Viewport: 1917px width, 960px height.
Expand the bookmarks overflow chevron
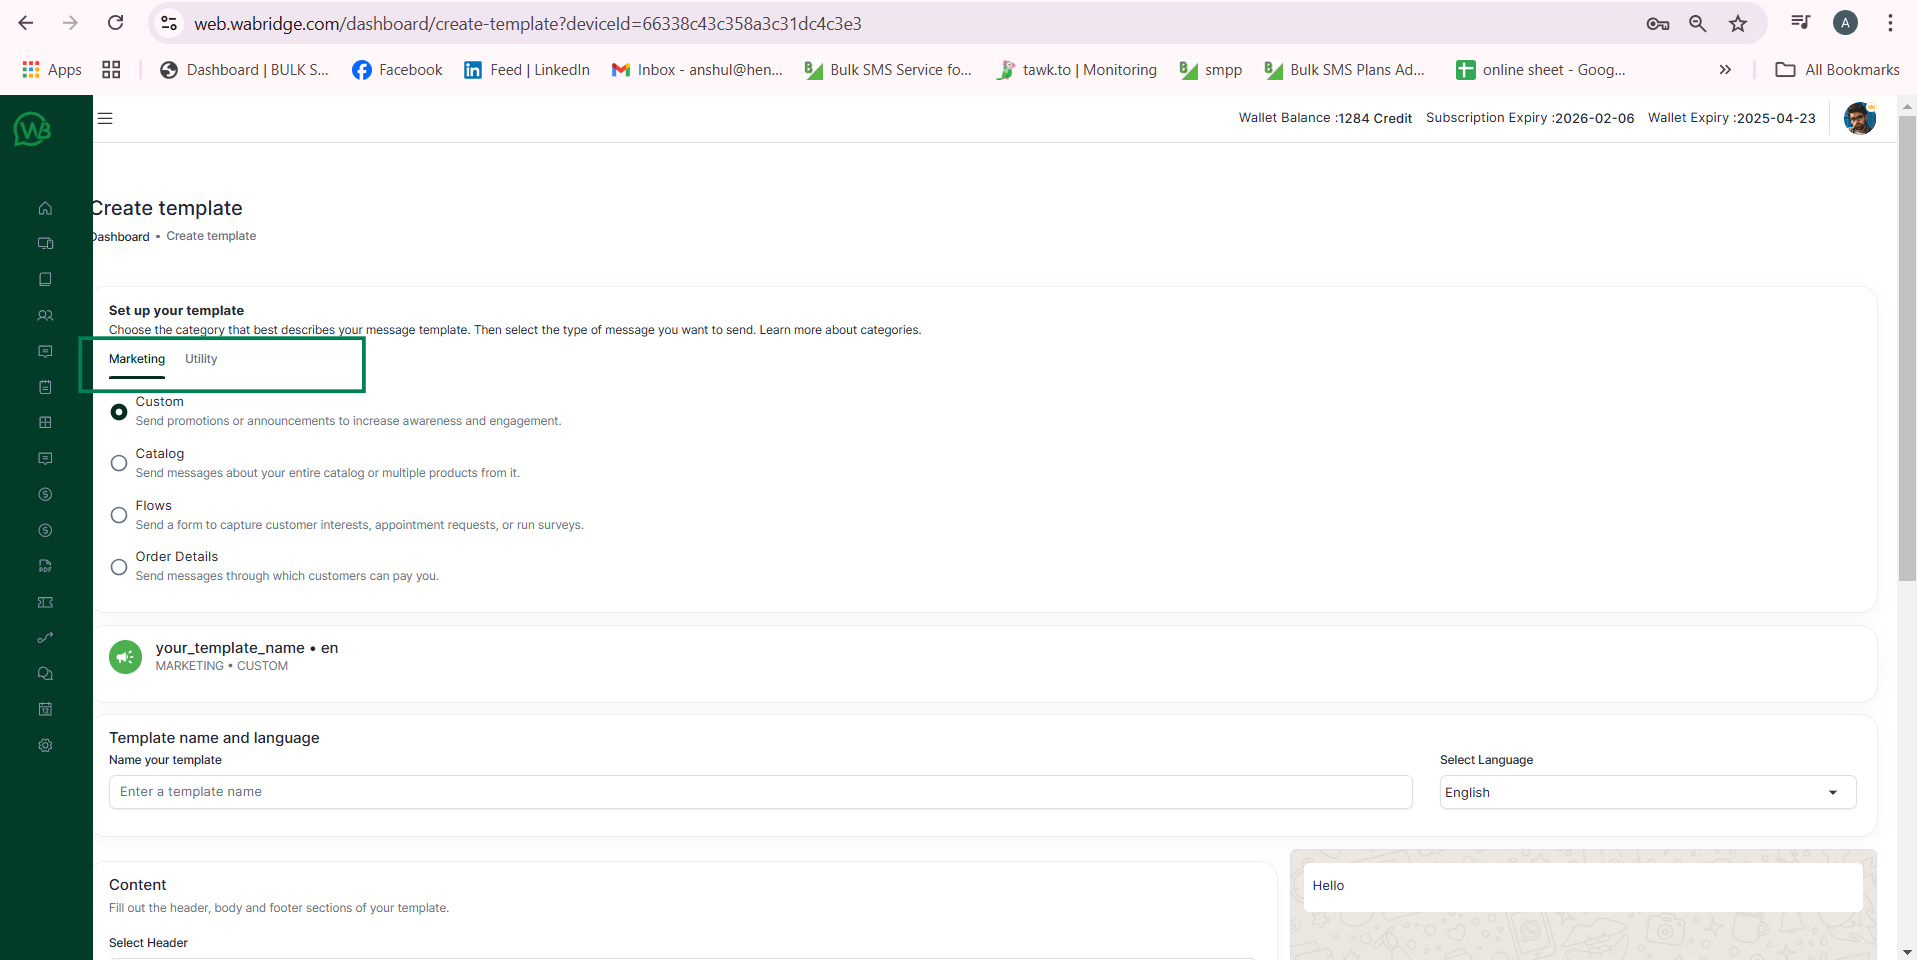[x=1725, y=69]
